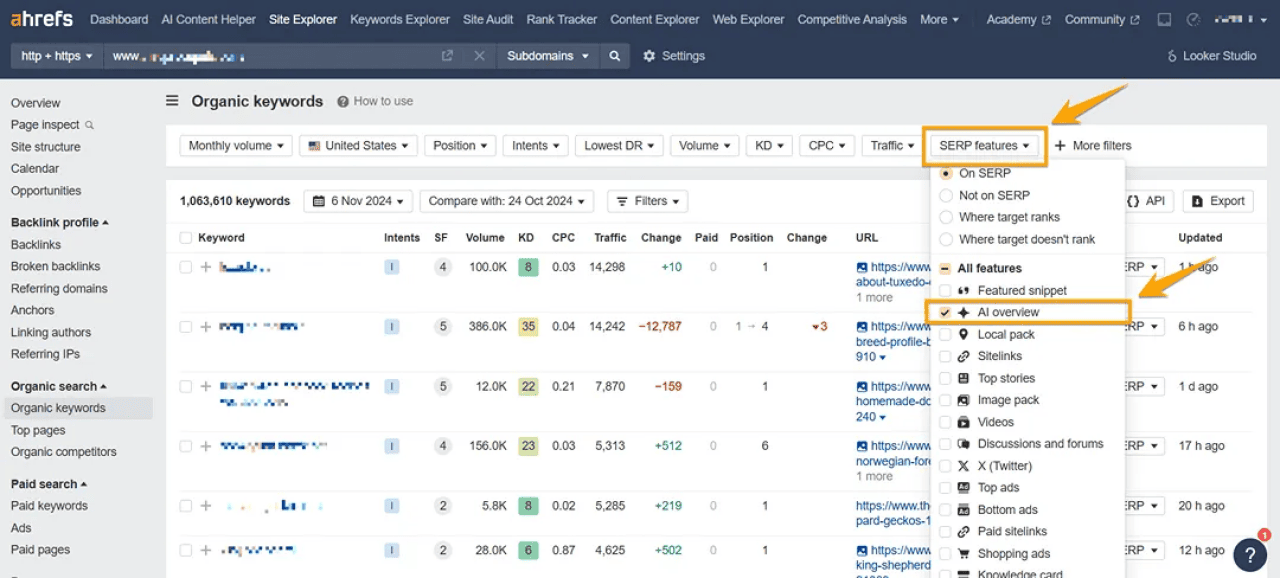This screenshot has width=1280, height=578.
Task: Open the More menu in top navigation
Action: click(939, 19)
